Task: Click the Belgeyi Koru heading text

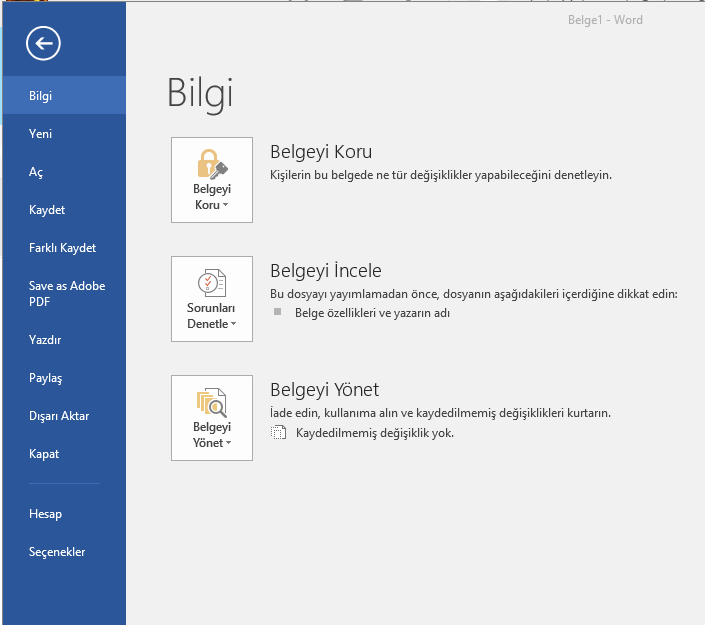Action: click(x=321, y=152)
